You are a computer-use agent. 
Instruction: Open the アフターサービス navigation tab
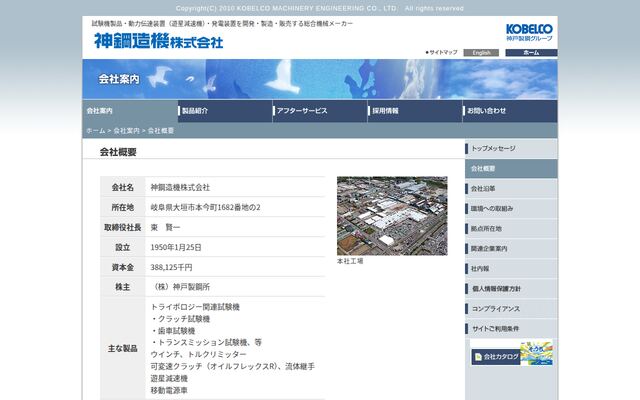[320, 111]
